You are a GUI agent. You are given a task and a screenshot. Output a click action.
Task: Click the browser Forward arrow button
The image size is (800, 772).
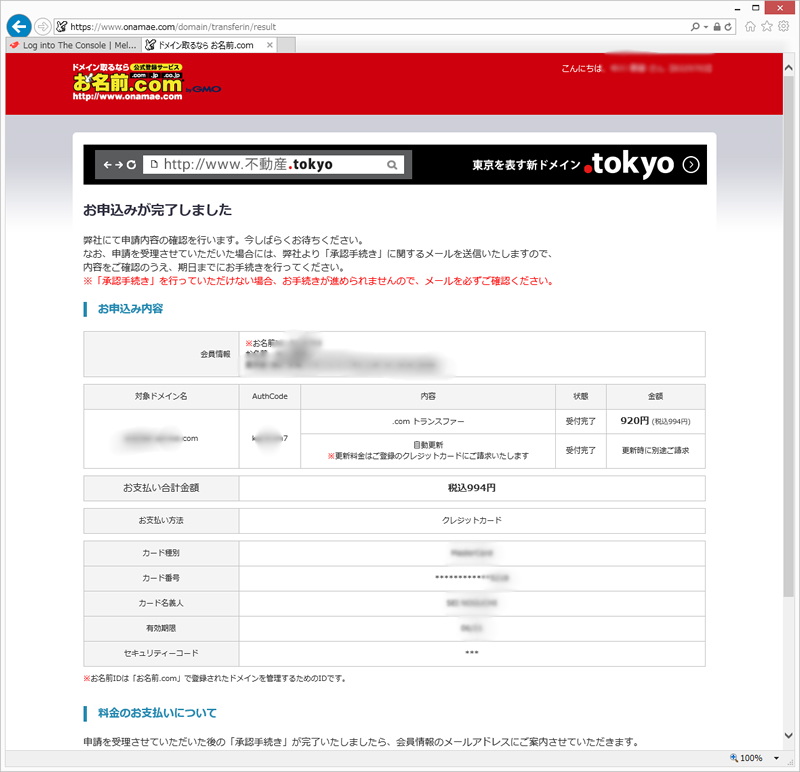click(43, 27)
